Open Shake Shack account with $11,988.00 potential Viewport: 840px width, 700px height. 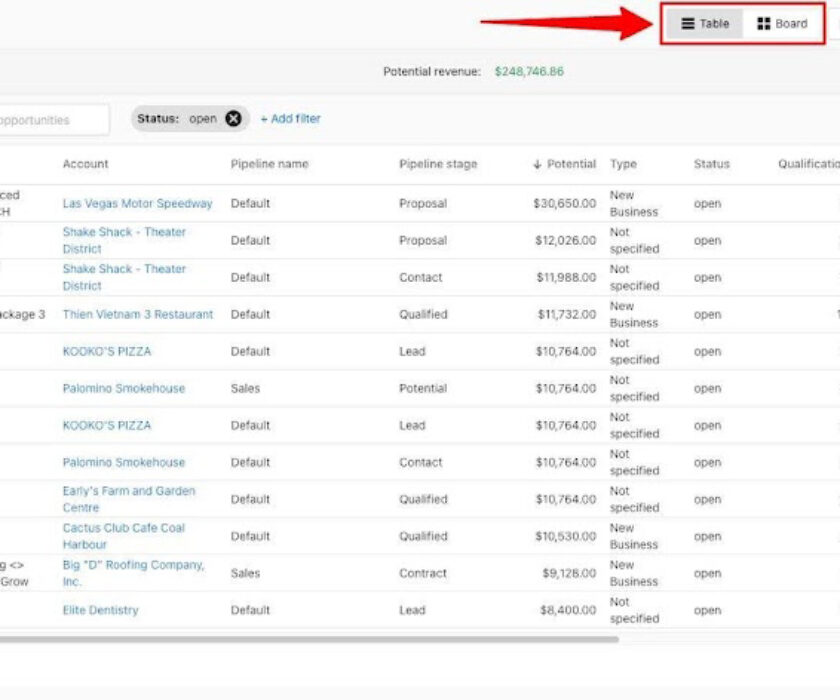124,277
